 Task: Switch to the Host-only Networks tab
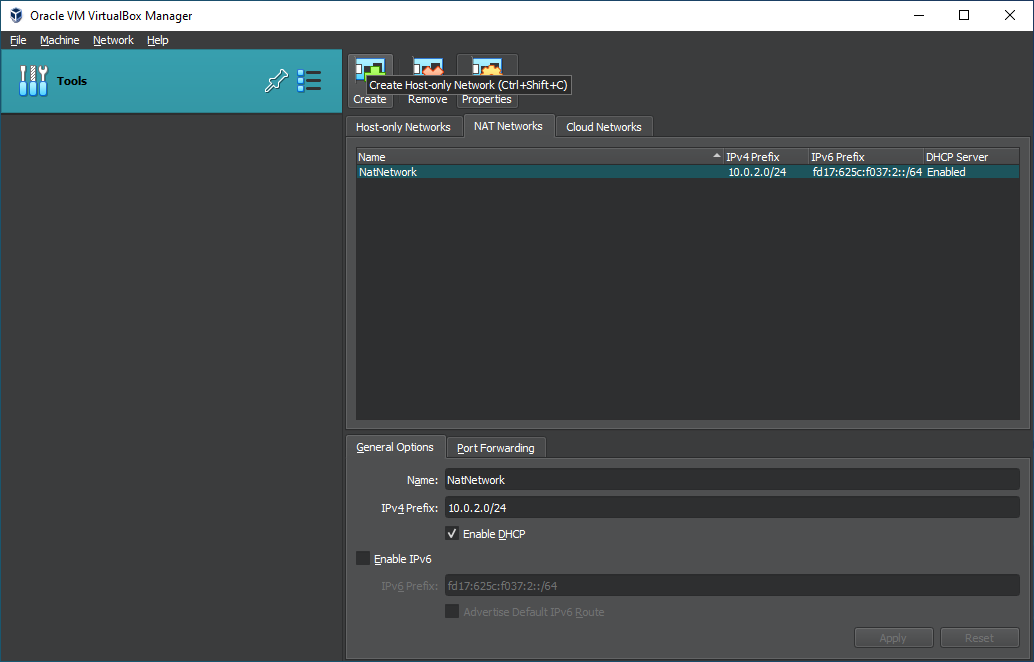403,127
